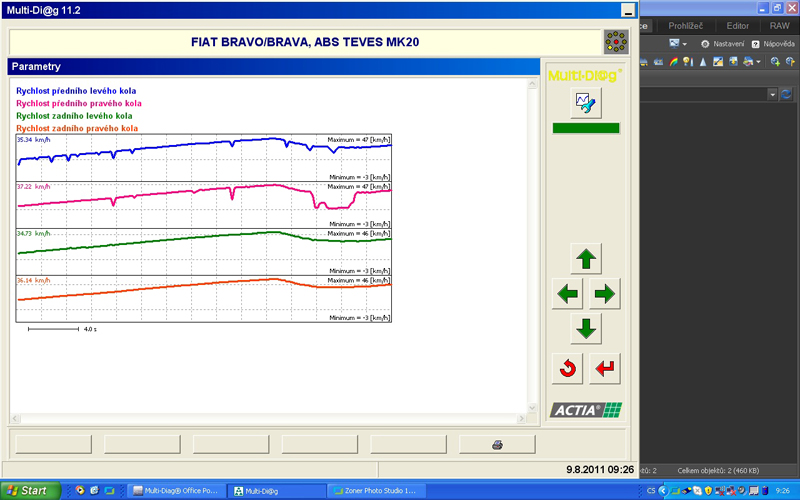The image size is (800, 500).
Task: Click the levels adjustment icon in Zoner toolbar
Action: [658, 62]
